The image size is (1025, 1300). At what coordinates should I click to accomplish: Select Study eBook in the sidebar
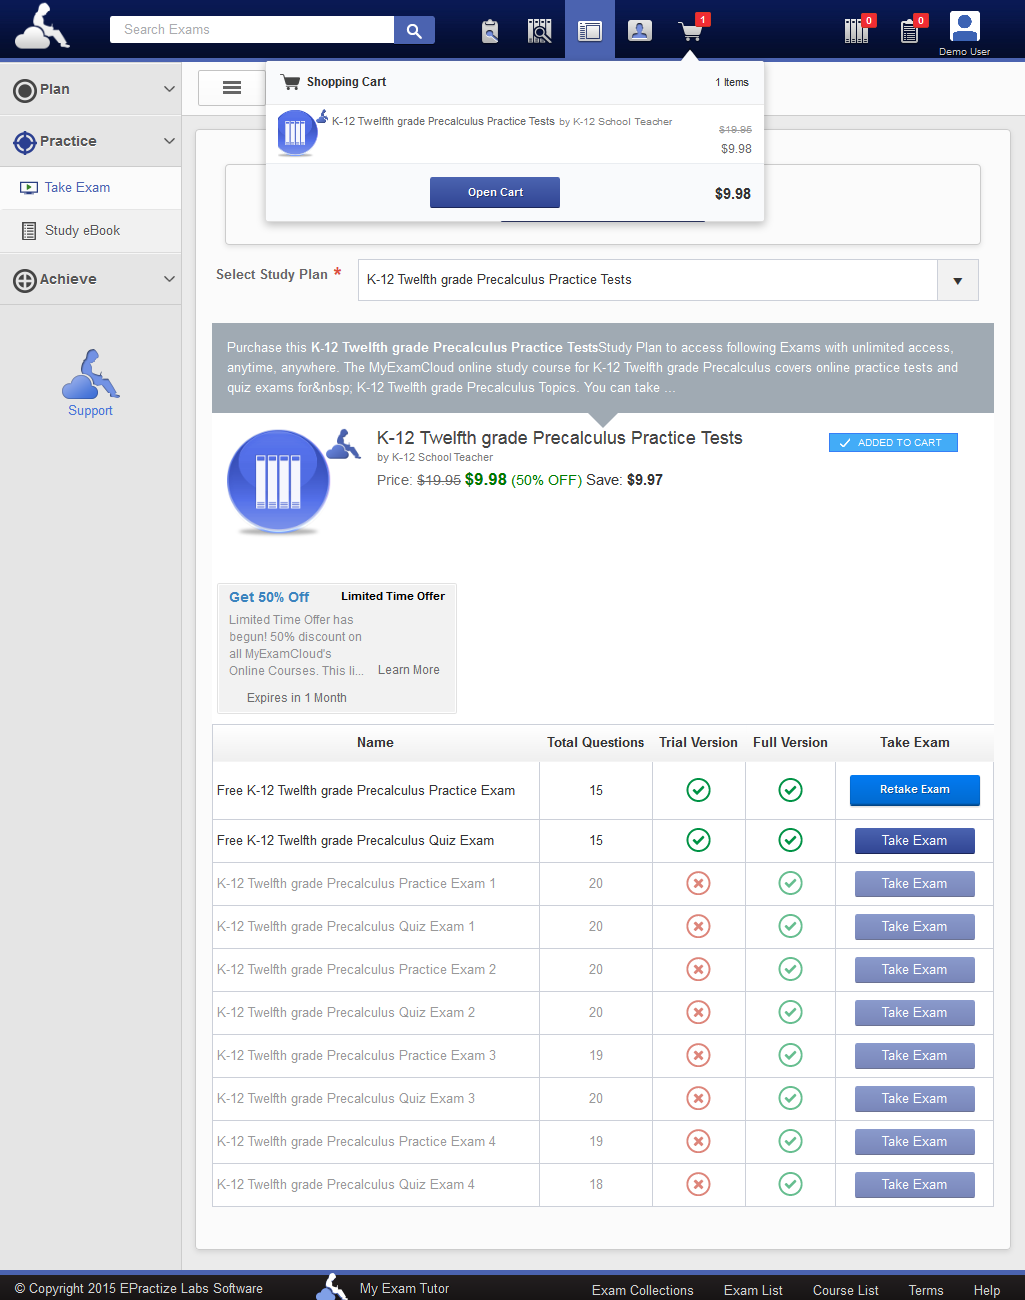82,230
